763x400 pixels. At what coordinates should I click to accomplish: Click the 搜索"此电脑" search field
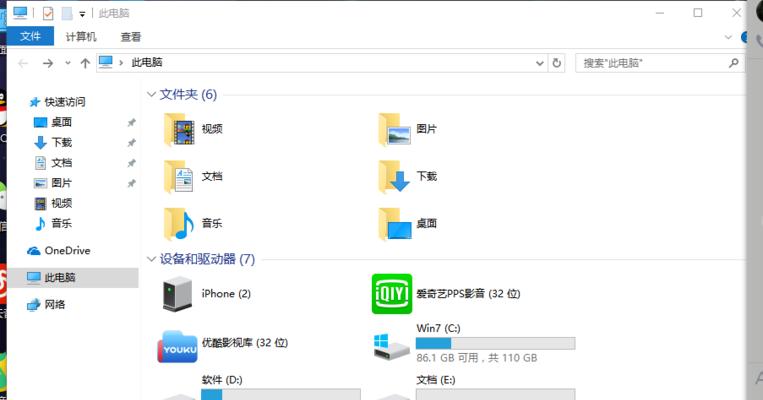point(659,63)
